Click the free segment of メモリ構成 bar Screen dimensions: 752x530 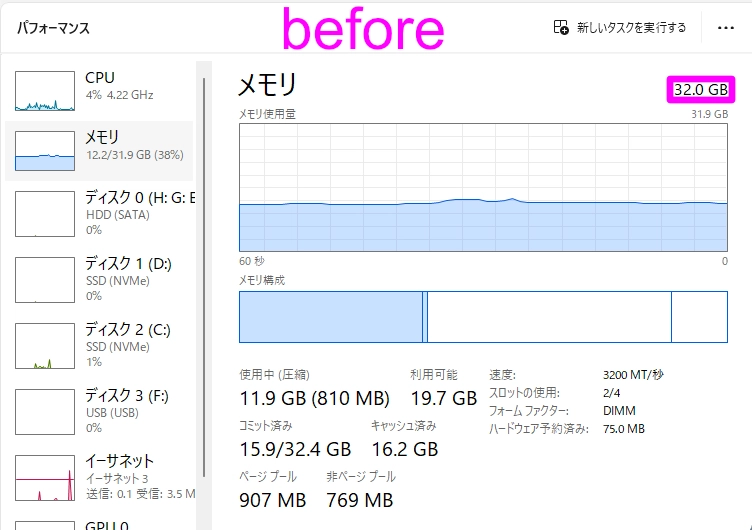(x=699, y=317)
